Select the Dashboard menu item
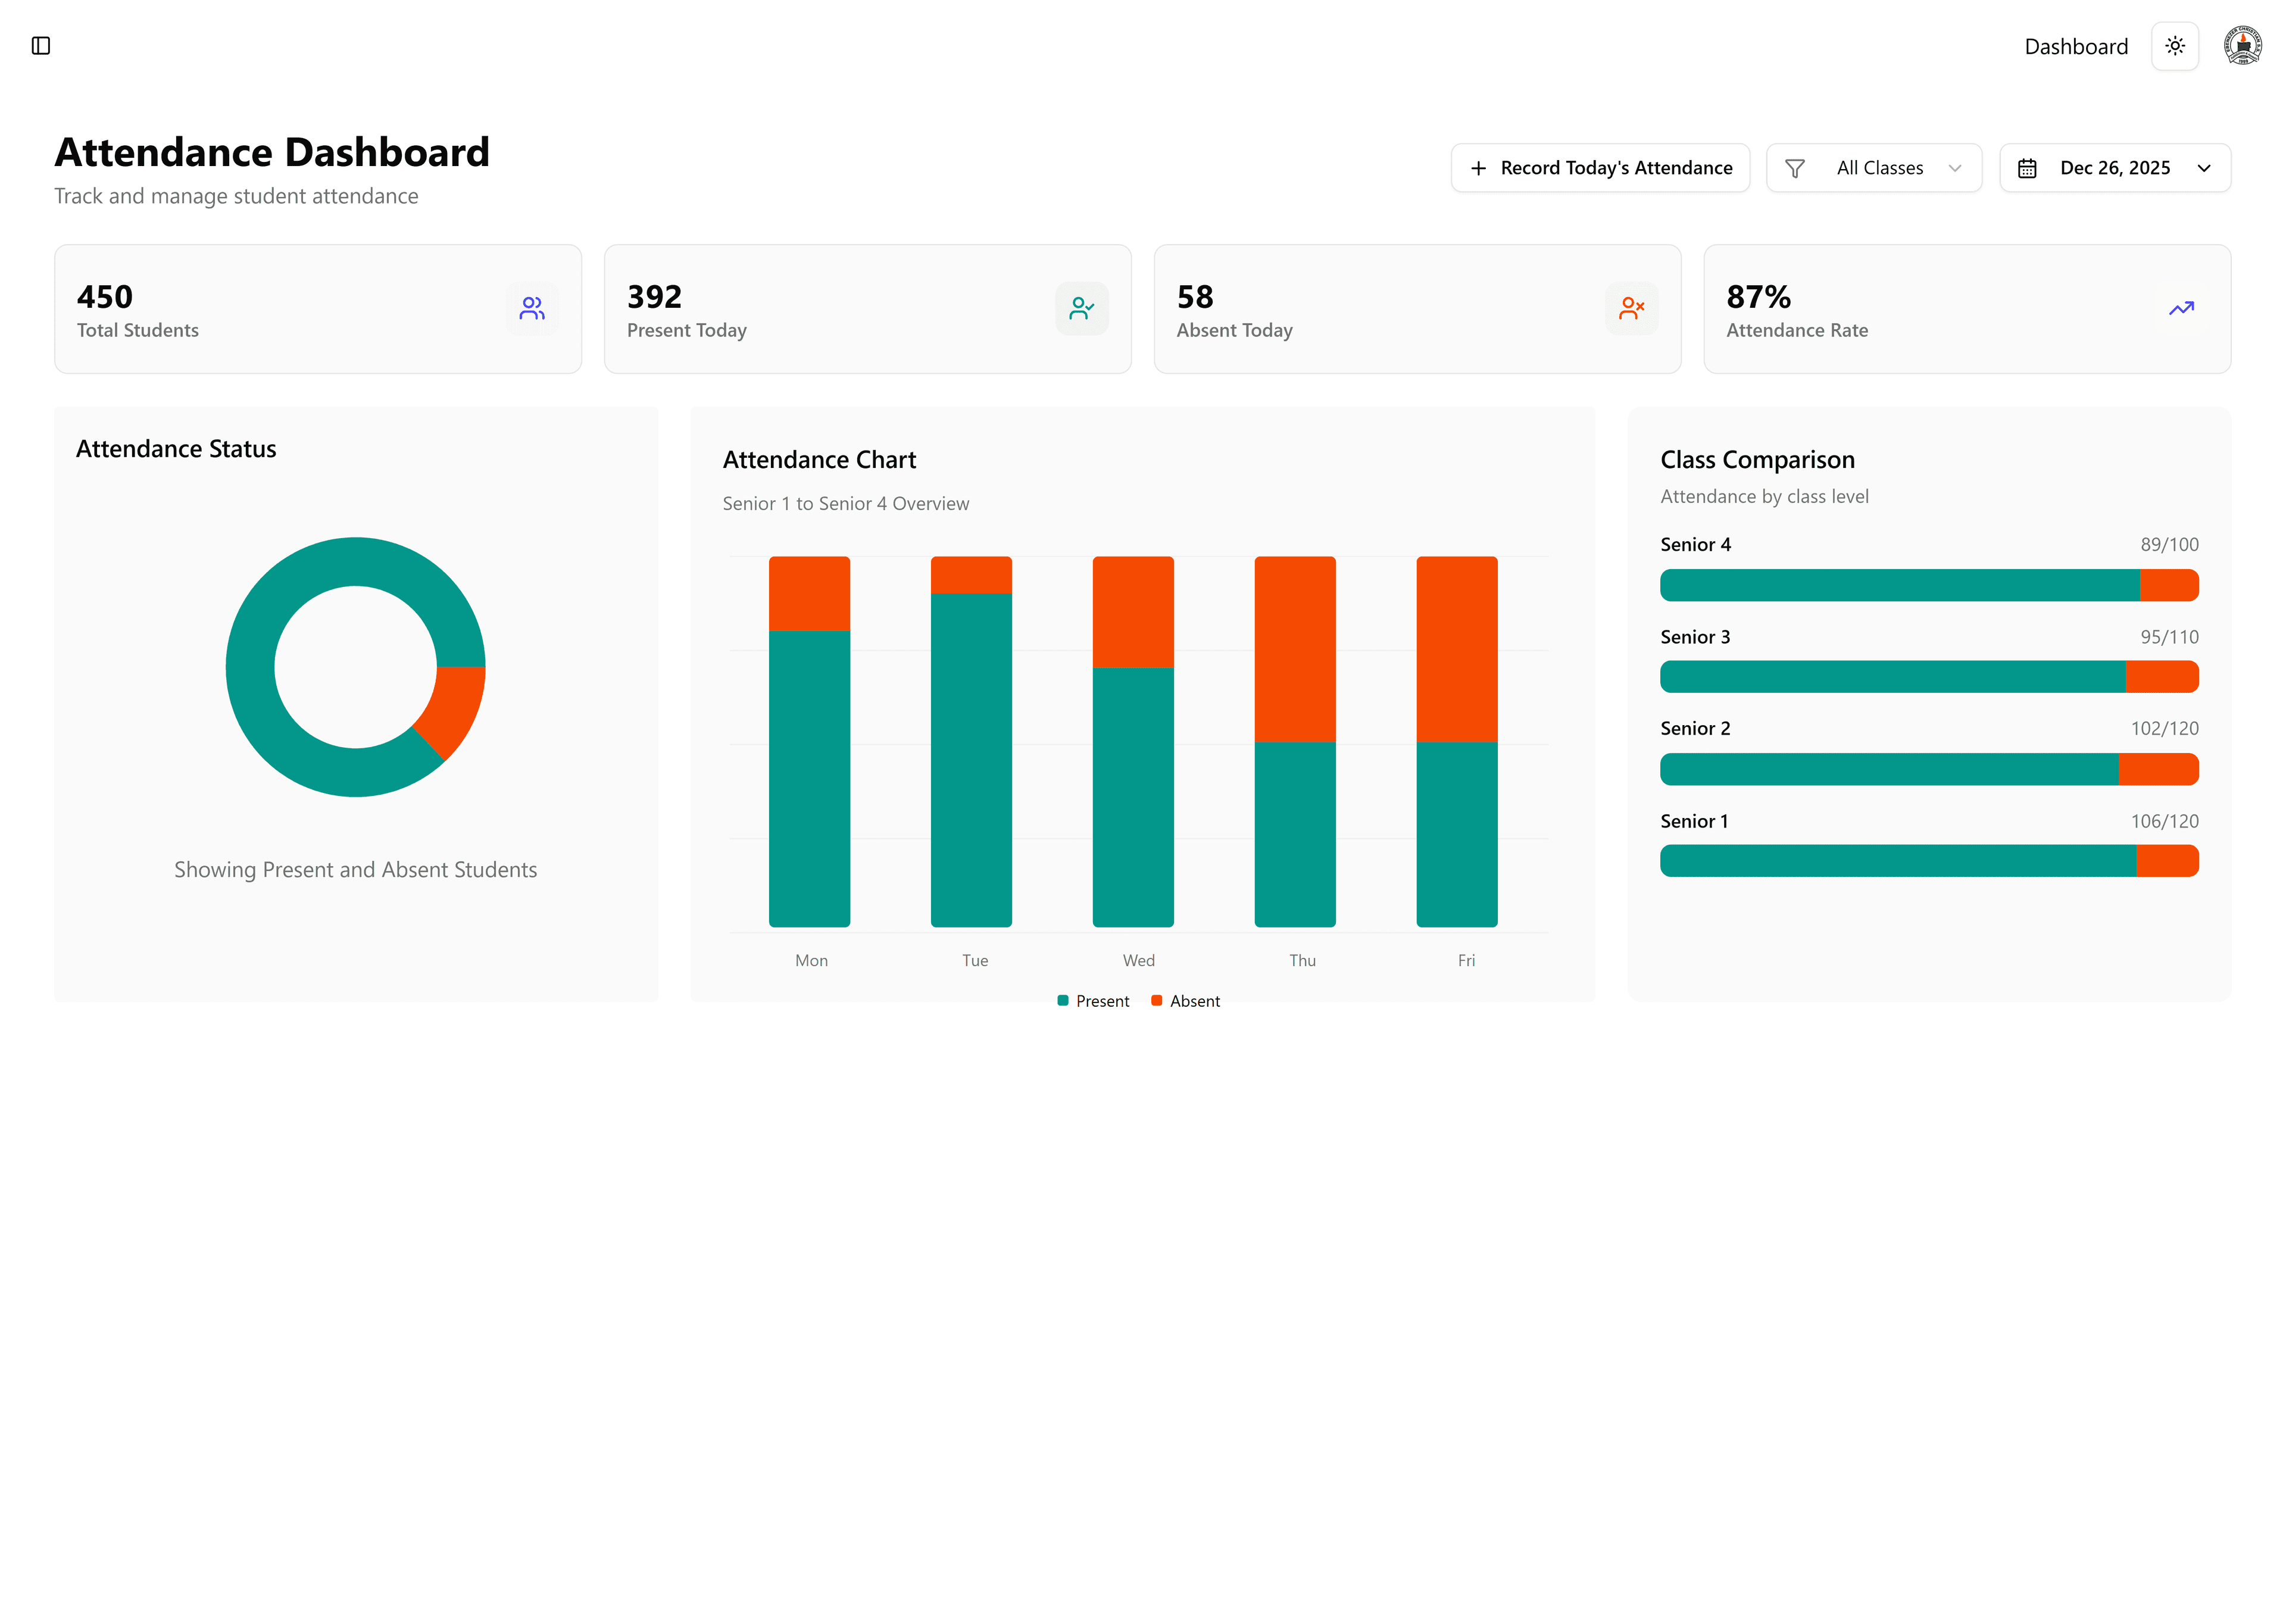 tap(2076, 45)
